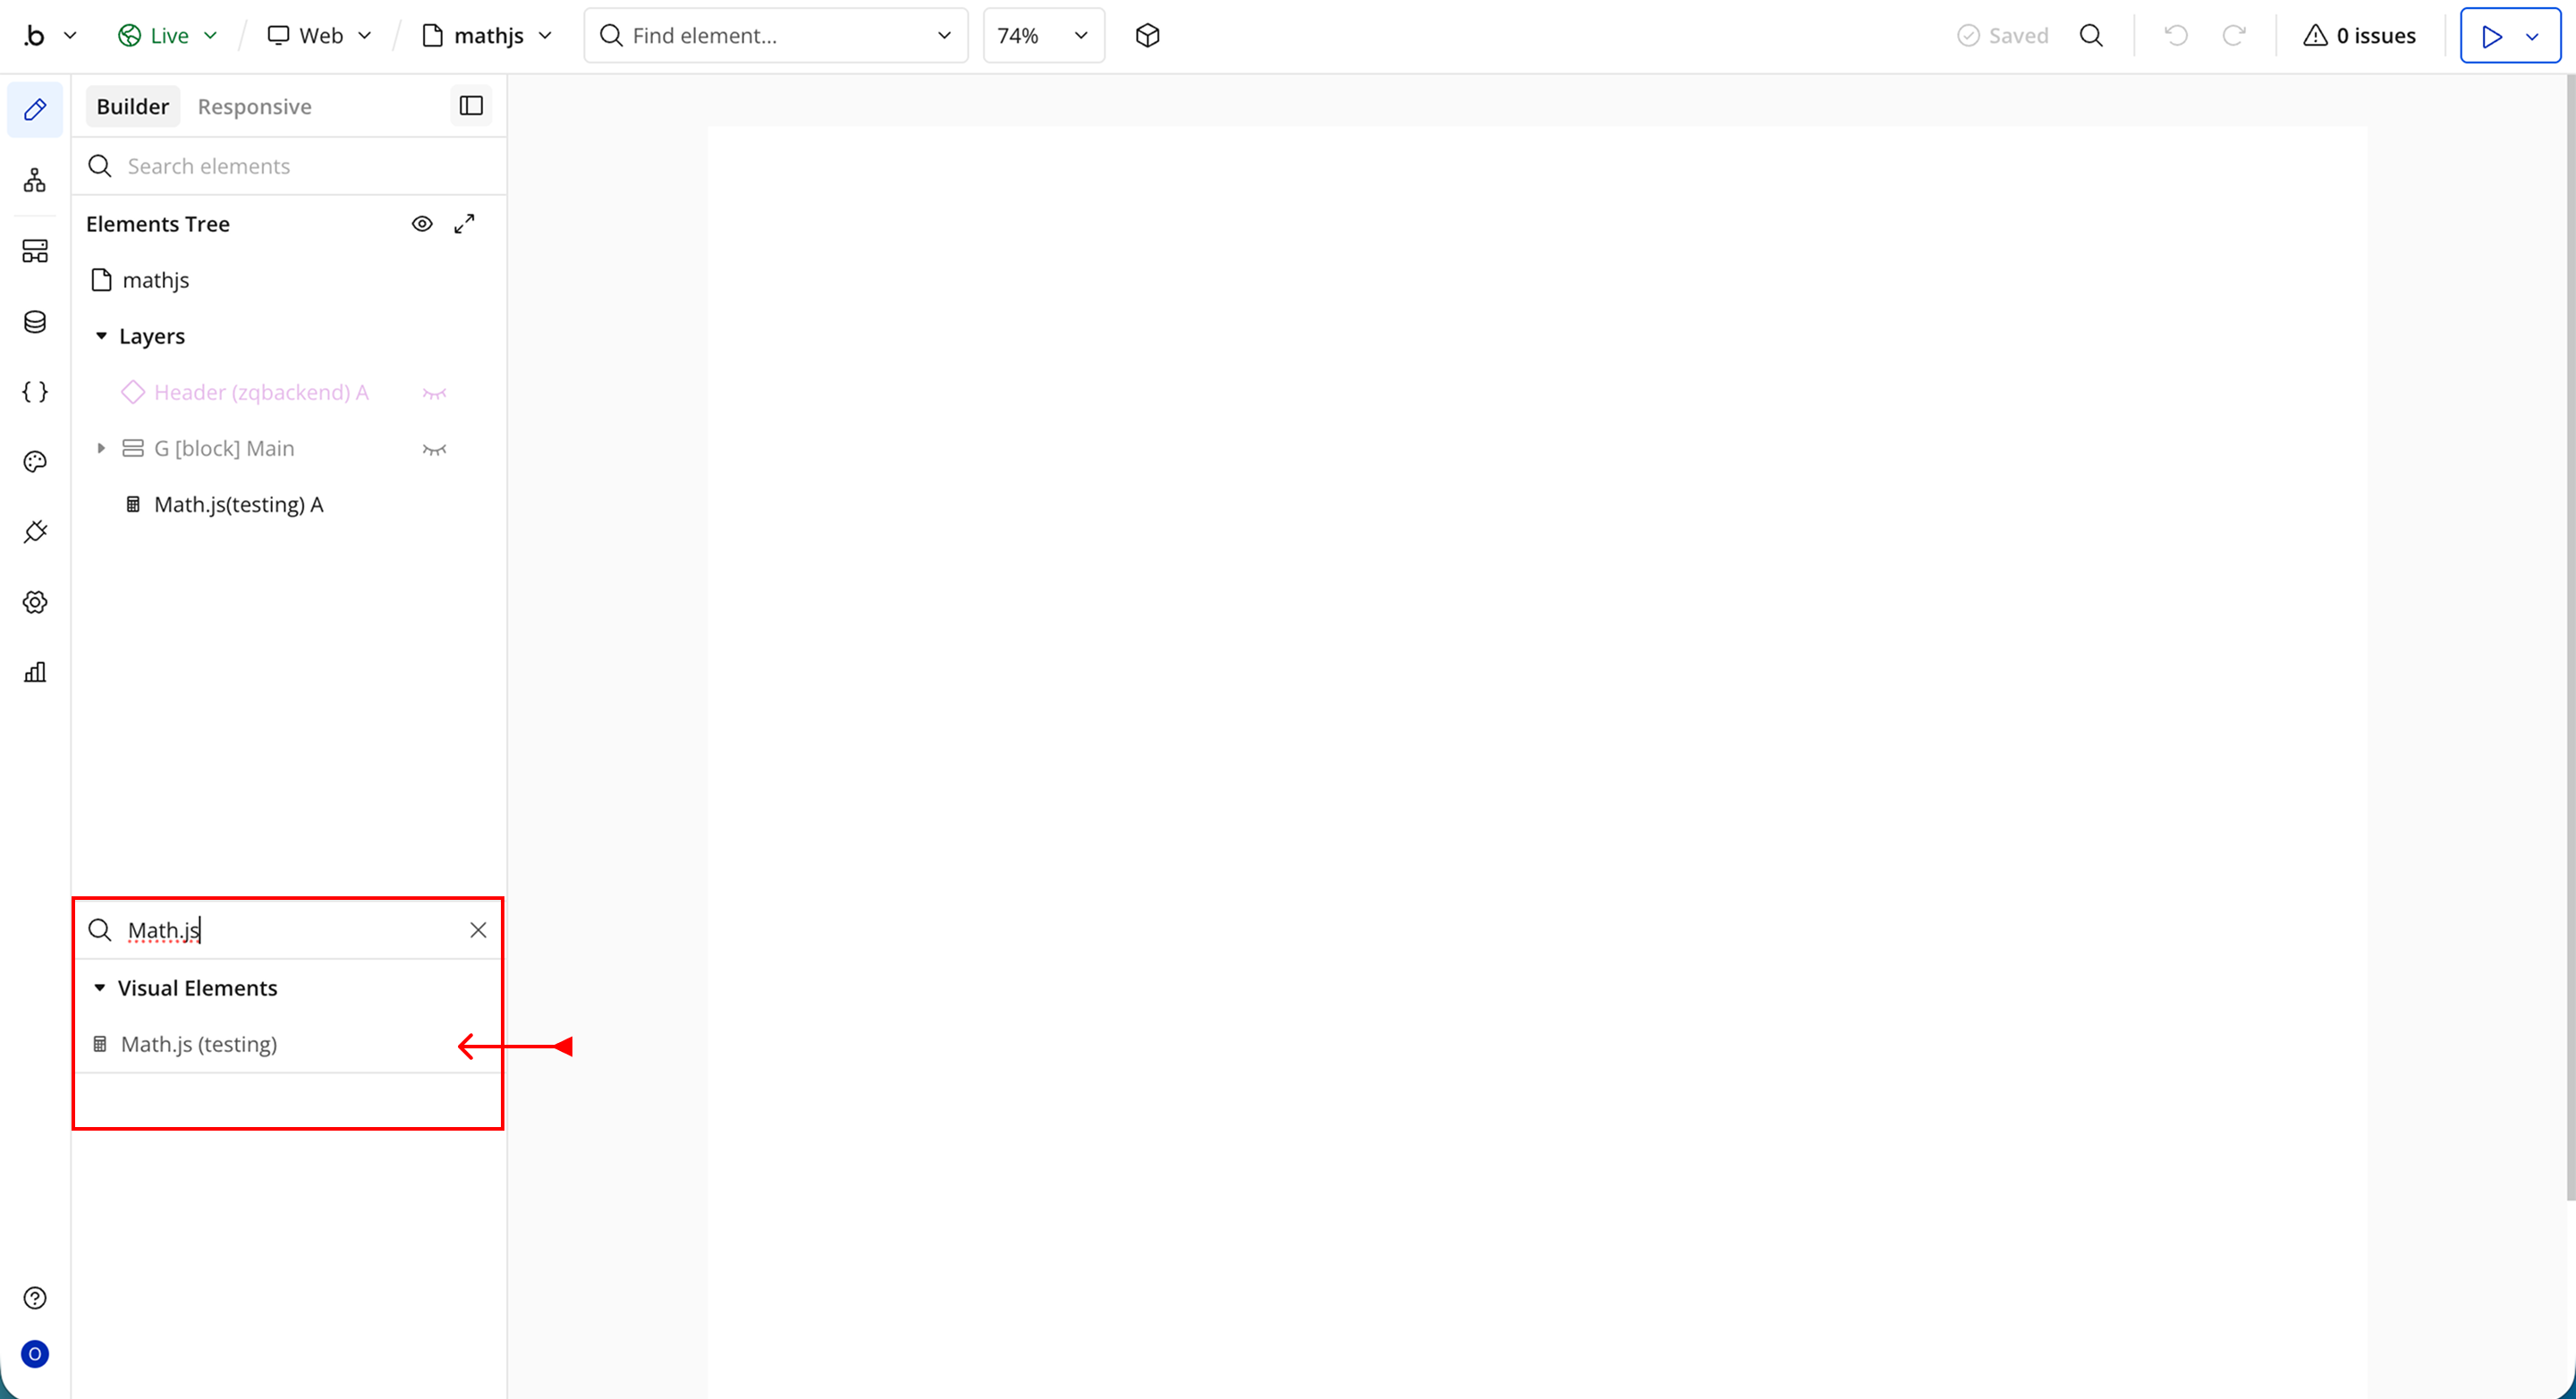This screenshot has width=2576, height=1399.
Task: Show the hidden G [block] Main layer
Action: coord(434,449)
